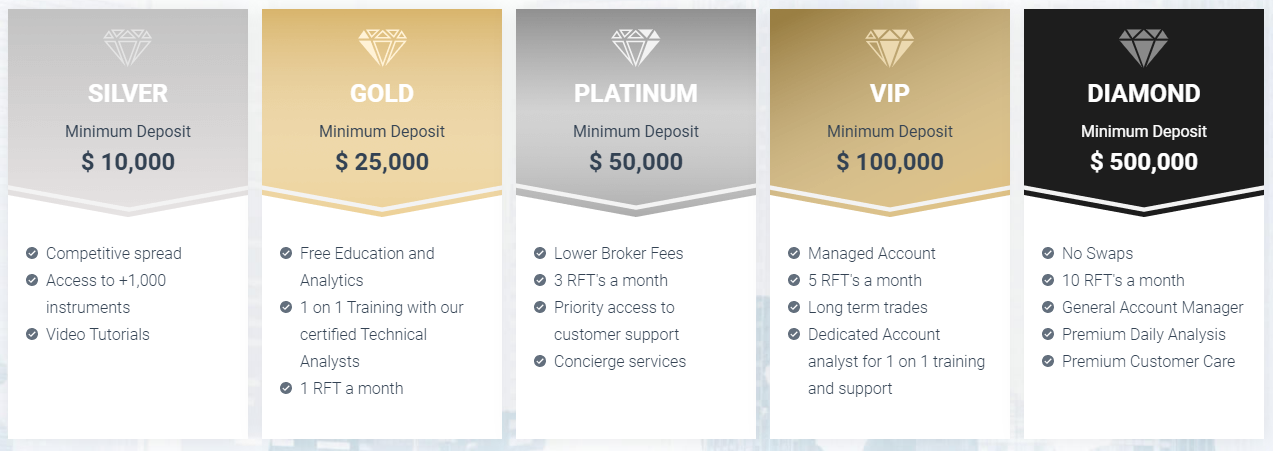Click the diamond icon above GOLD
The image size is (1273, 451).
click(382, 48)
